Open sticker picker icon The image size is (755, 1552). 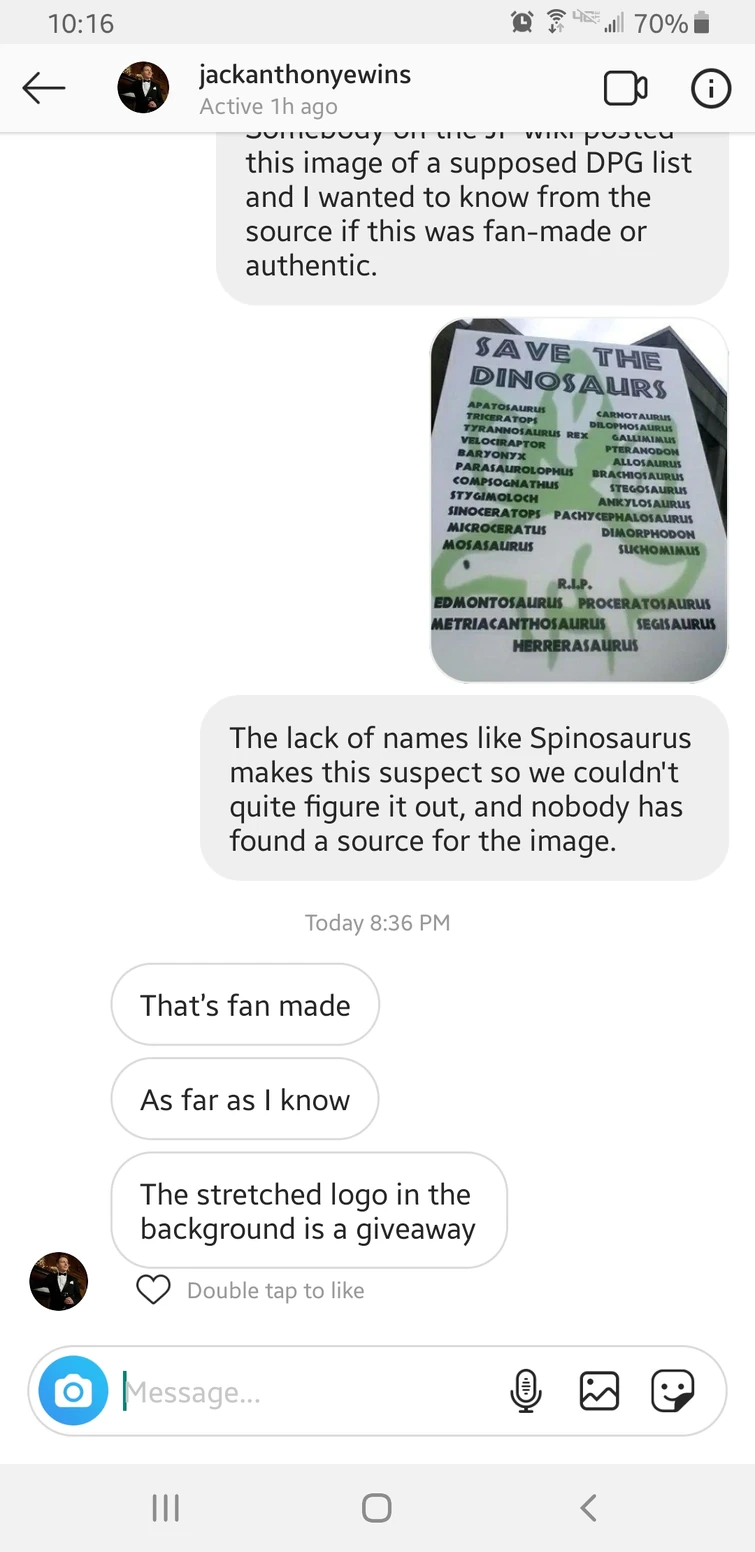(672, 1390)
